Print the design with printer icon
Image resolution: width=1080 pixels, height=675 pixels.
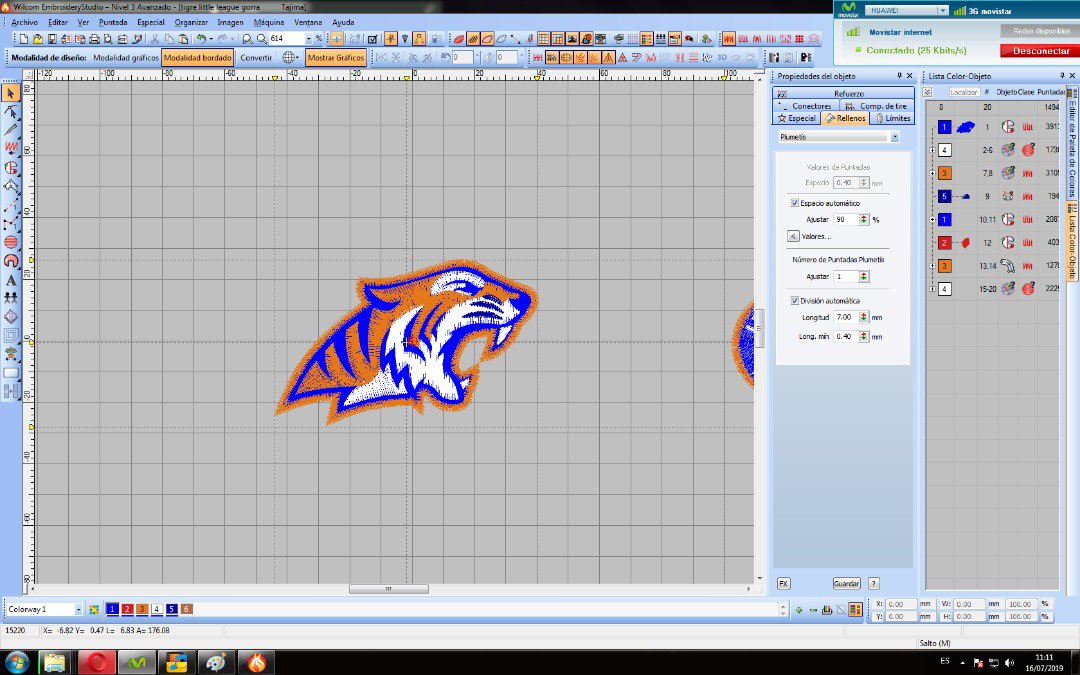point(94,39)
